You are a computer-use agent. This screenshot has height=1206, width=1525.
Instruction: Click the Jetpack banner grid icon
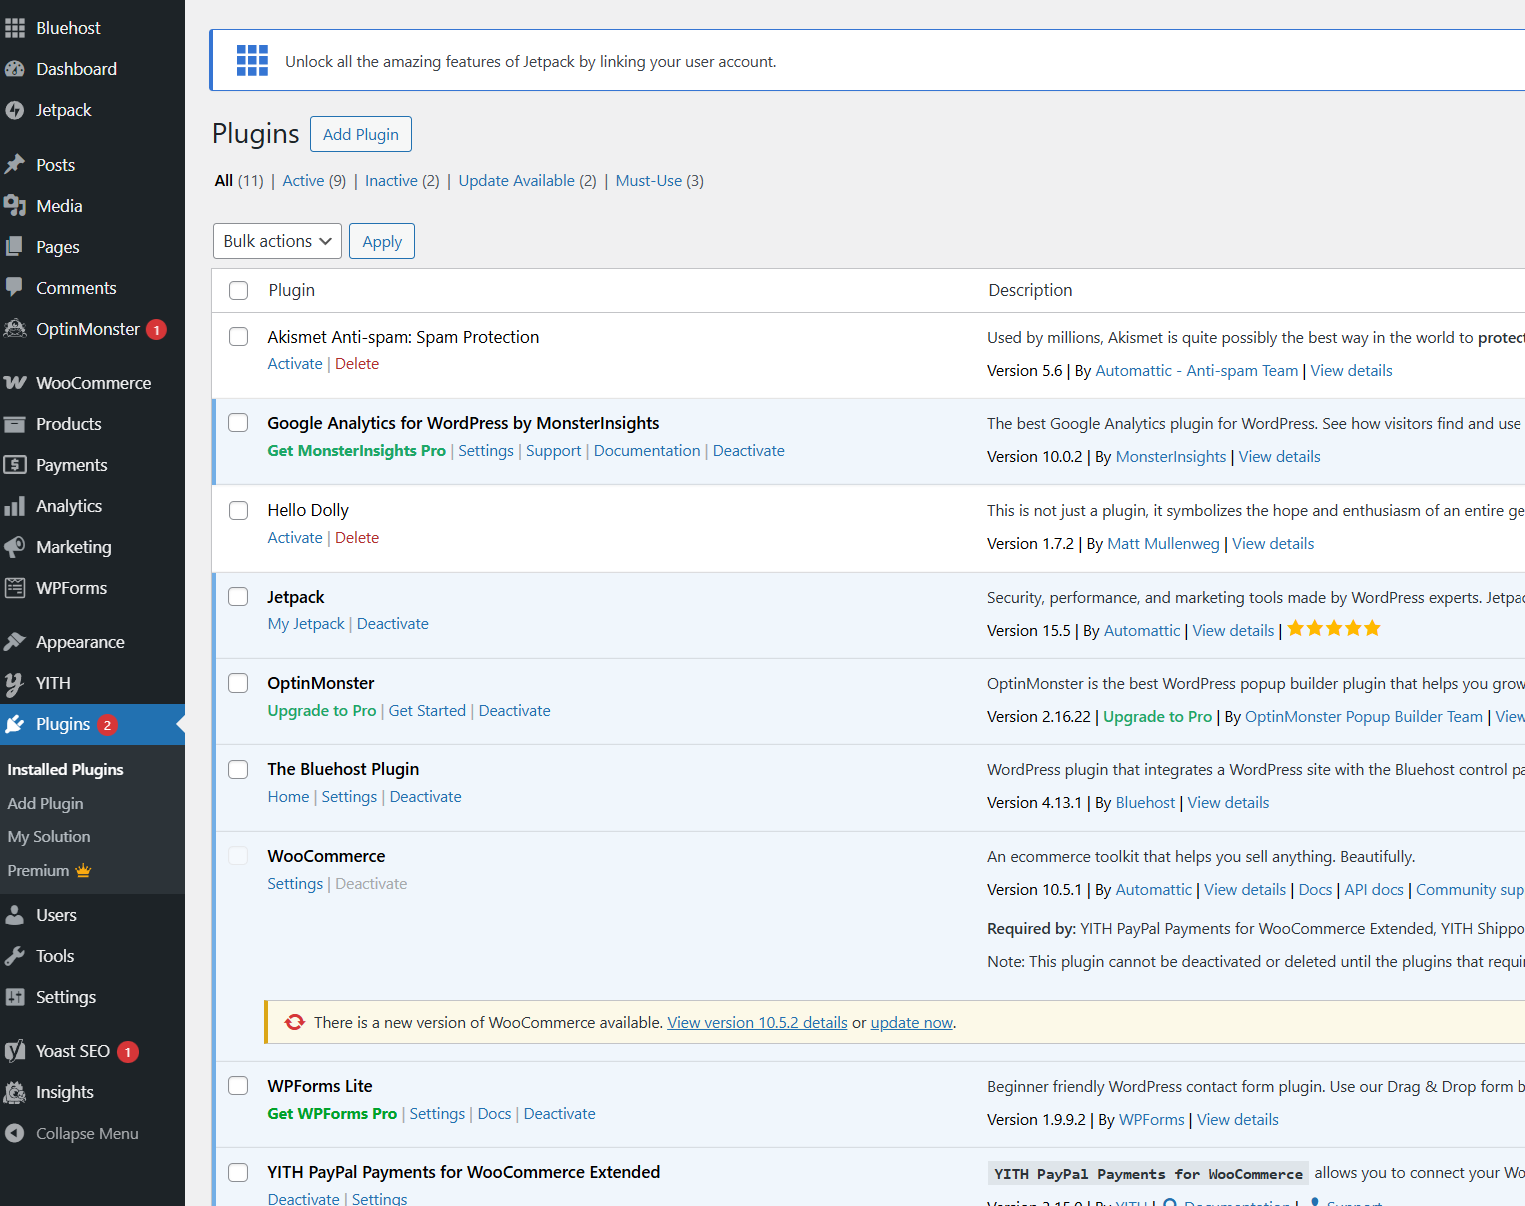252,60
